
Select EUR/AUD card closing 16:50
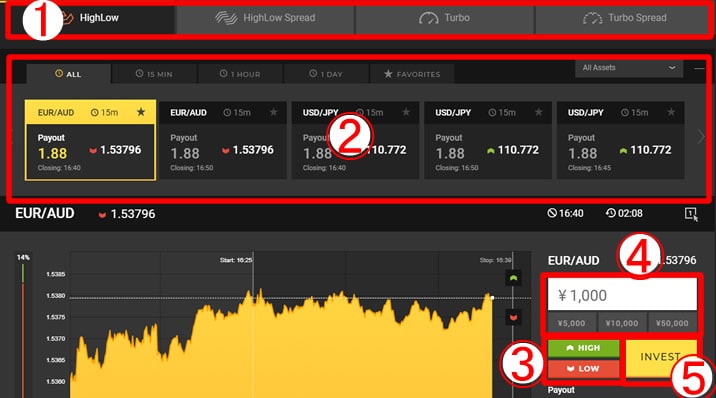pyautogui.click(x=223, y=140)
